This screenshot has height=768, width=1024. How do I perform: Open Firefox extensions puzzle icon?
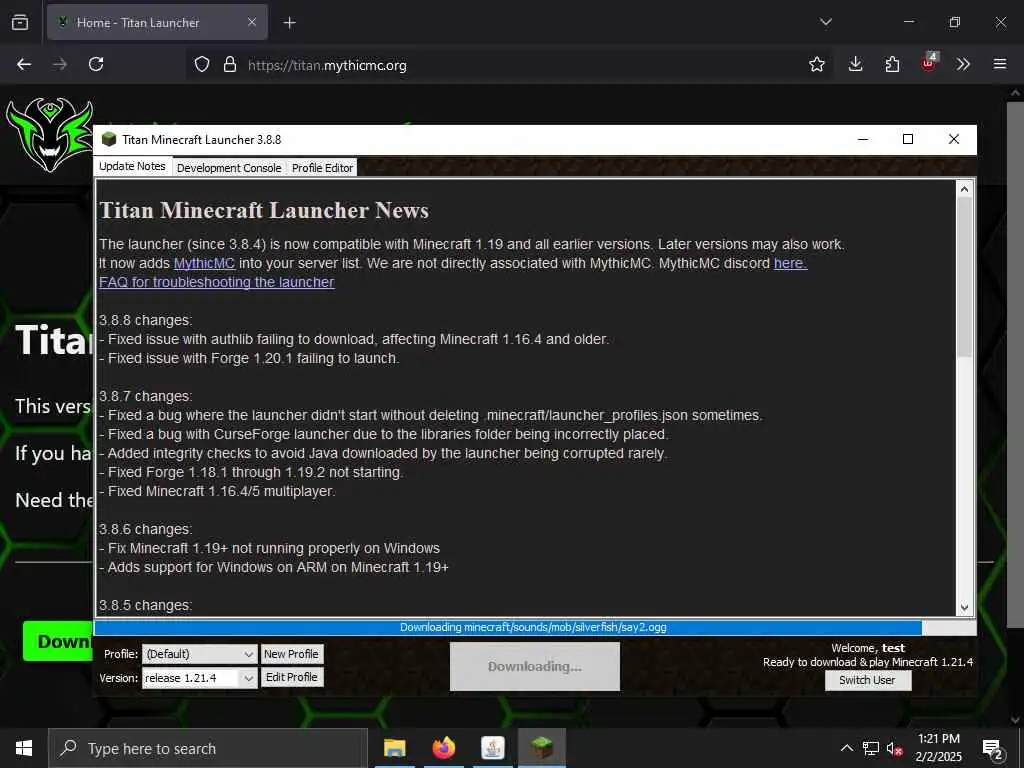(x=892, y=64)
